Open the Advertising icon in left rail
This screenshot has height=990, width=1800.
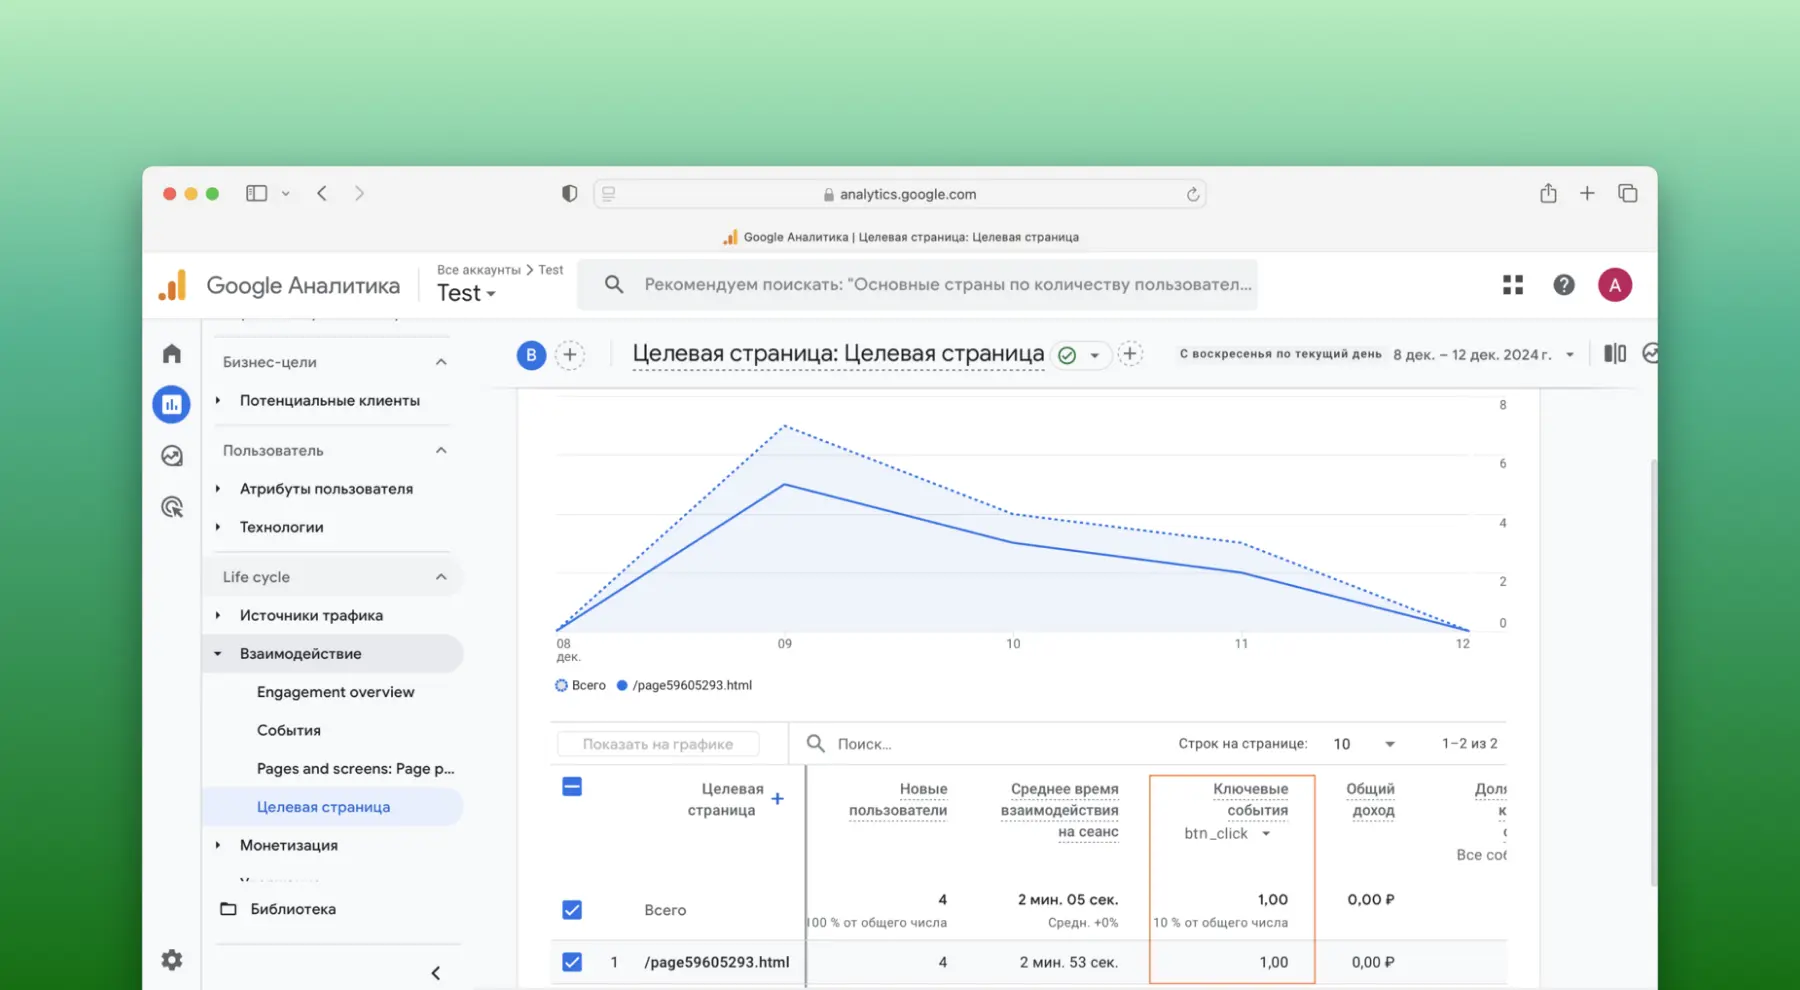click(x=172, y=507)
